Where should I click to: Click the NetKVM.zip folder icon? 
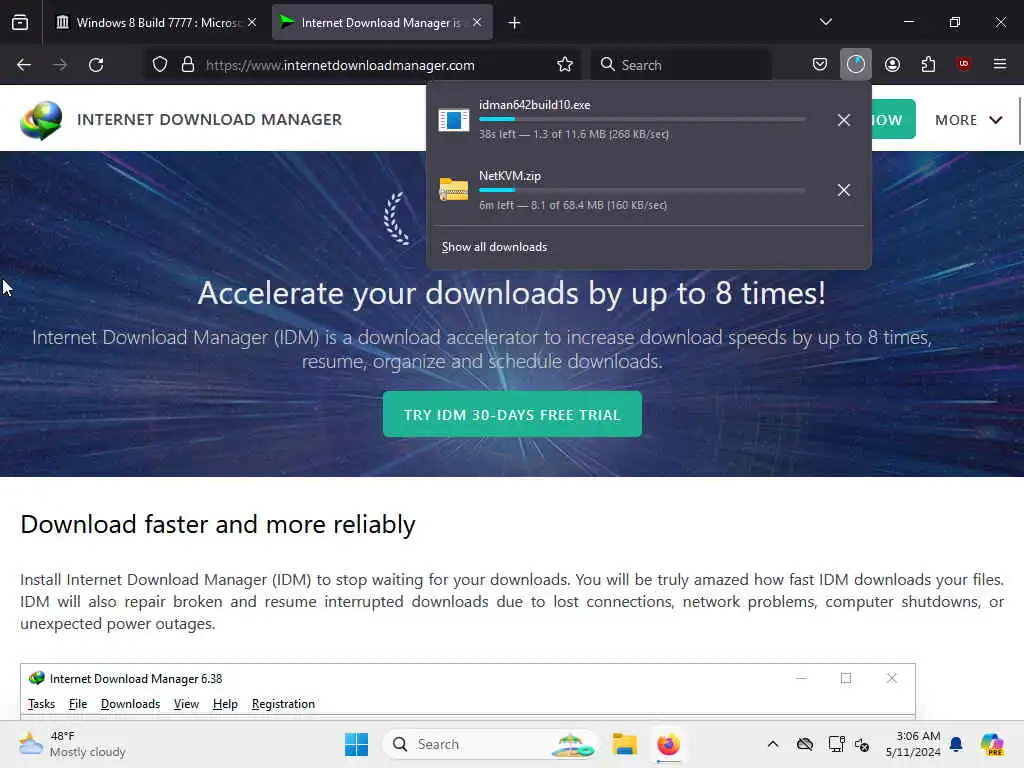[x=453, y=189]
